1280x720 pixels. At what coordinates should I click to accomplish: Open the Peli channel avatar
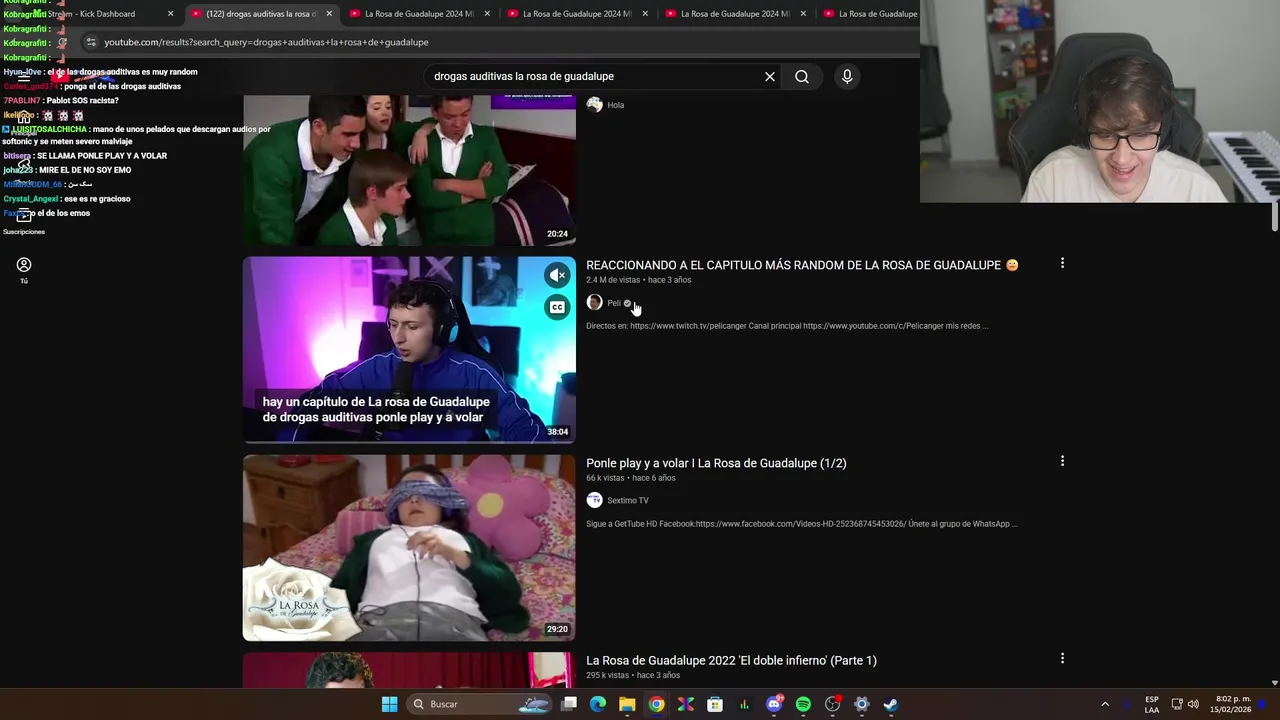(x=594, y=303)
